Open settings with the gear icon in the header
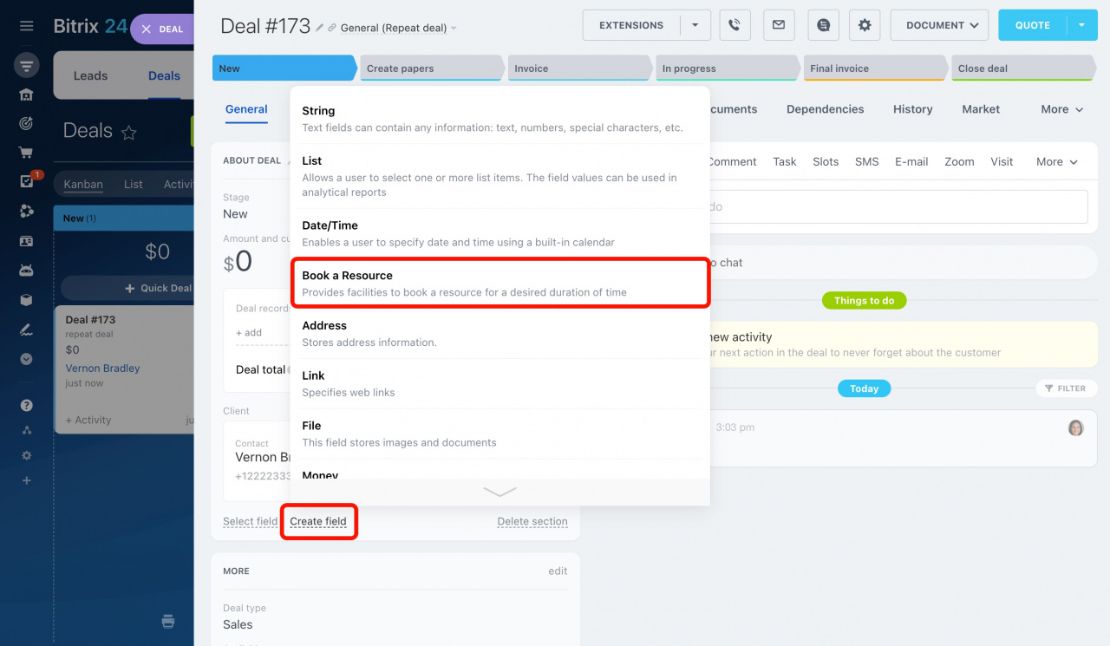 click(x=864, y=25)
